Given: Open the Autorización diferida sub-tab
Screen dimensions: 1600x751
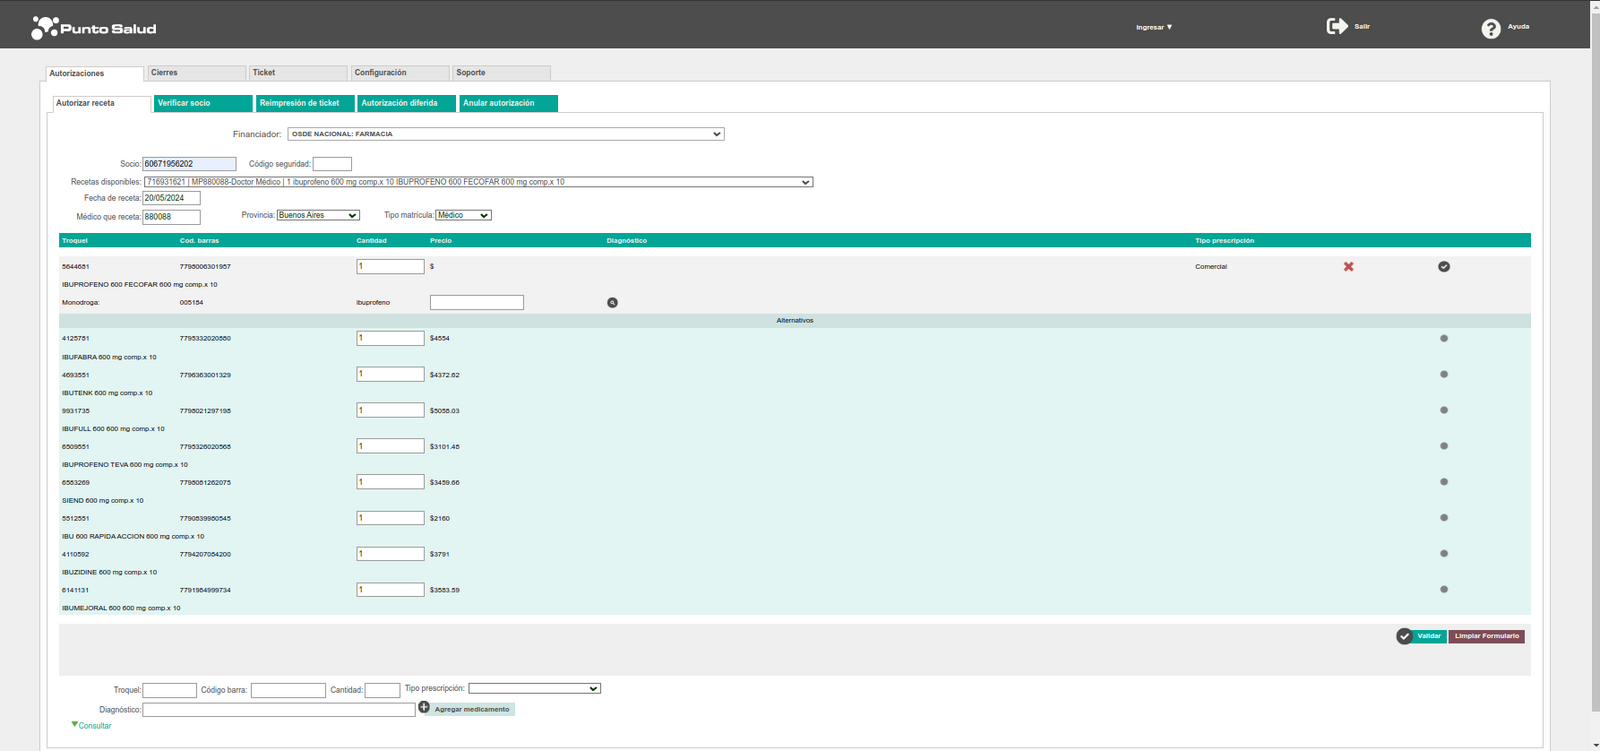Looking at the screenshot, I should pos(407,103).
